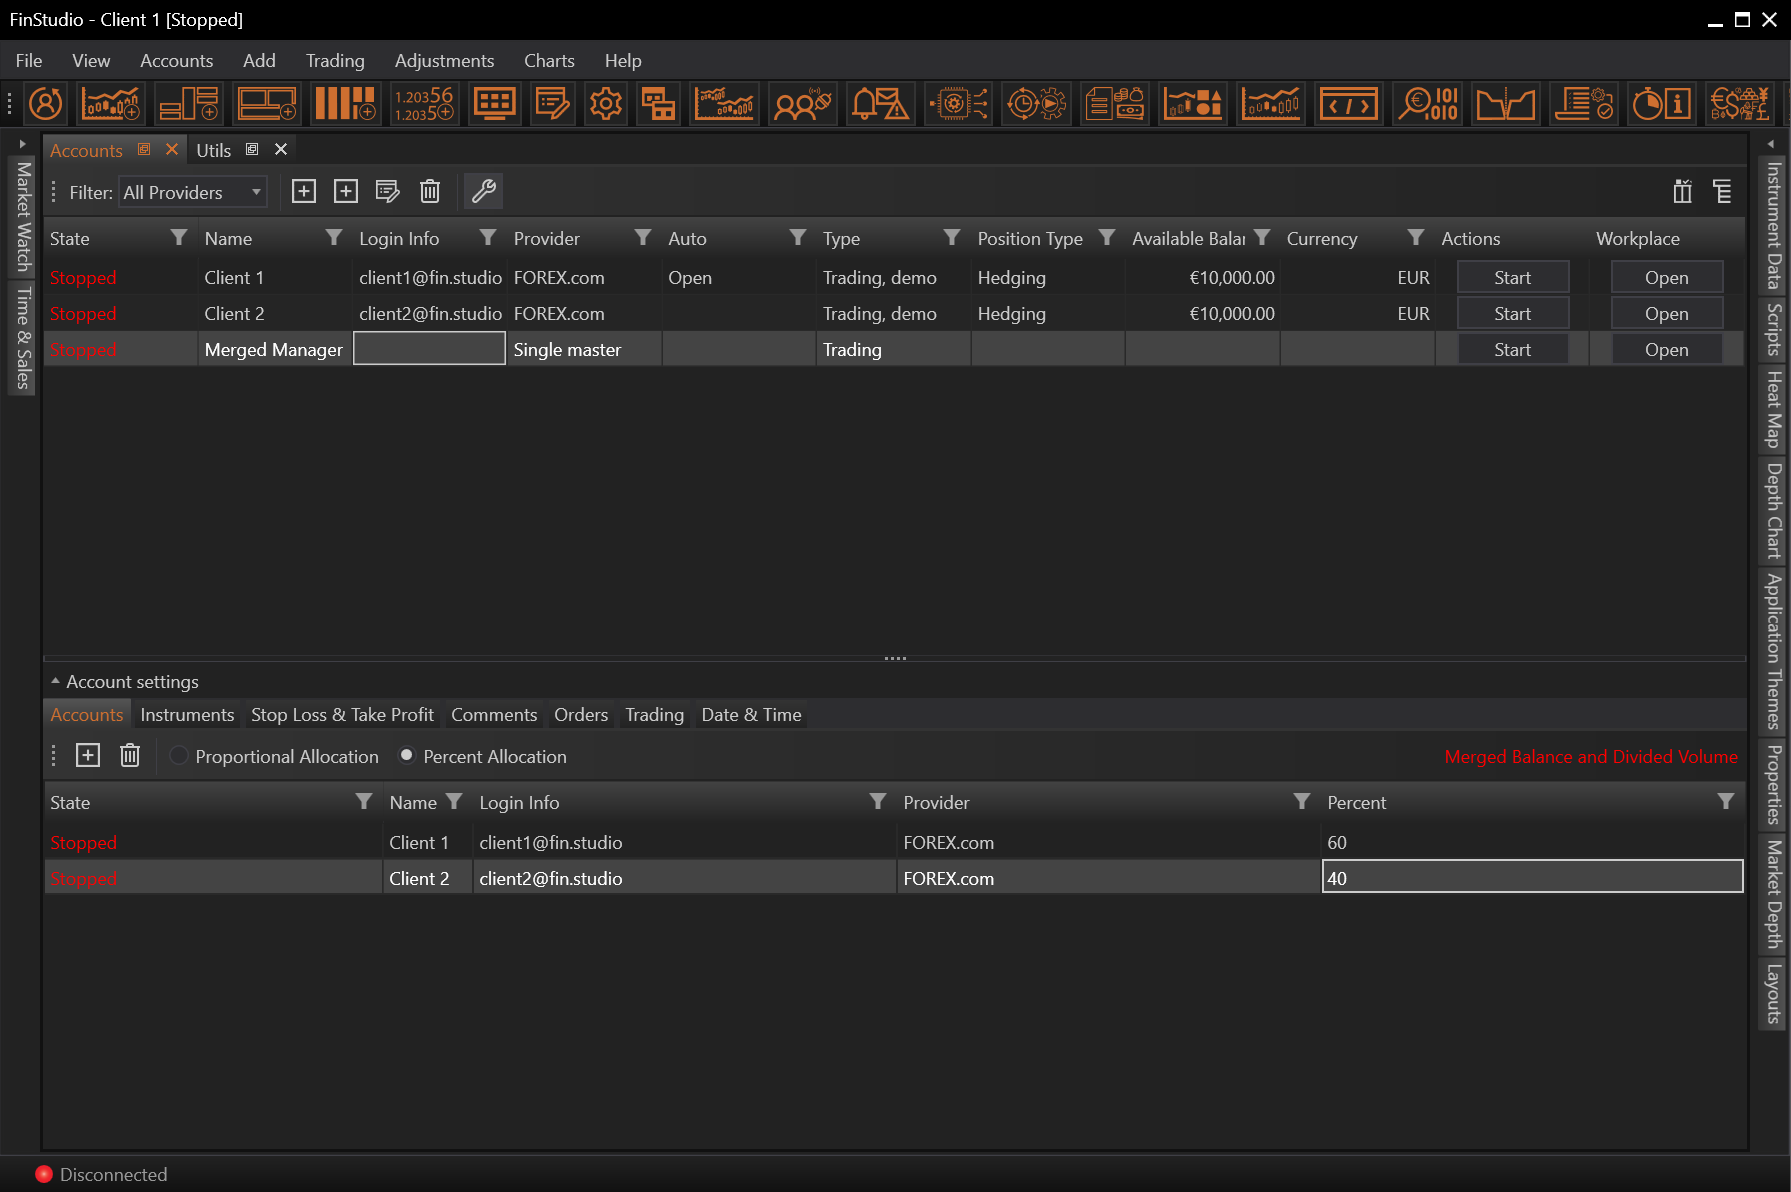Collapse the Account settings section
Screen dimensions: 1791x1192
point(56,681)
